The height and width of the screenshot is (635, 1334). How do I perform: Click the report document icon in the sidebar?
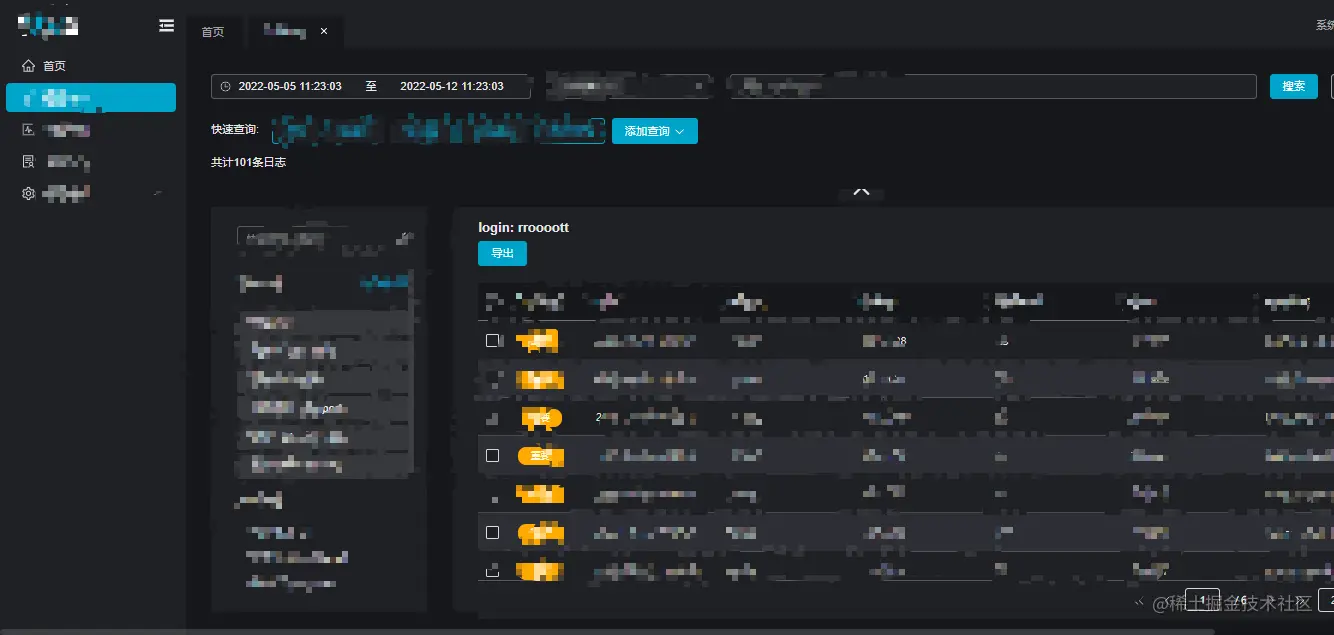point(28,161)
